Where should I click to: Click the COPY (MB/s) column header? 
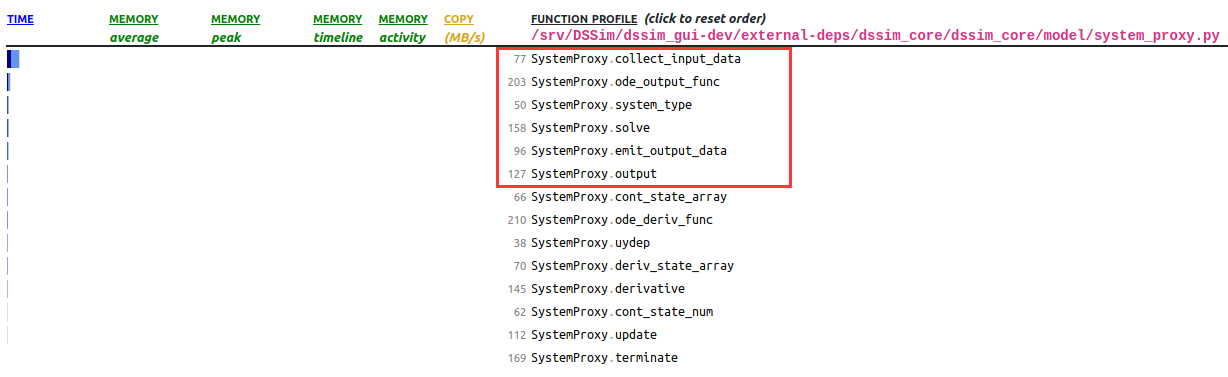point(462,28)
